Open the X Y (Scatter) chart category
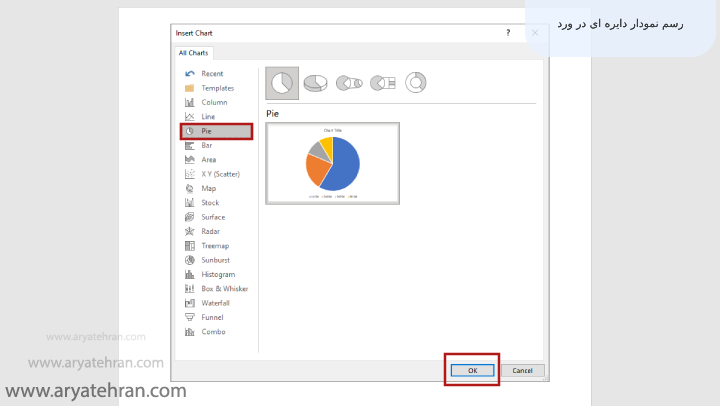Screen dimensions: 720x406 tap(220, 174)
